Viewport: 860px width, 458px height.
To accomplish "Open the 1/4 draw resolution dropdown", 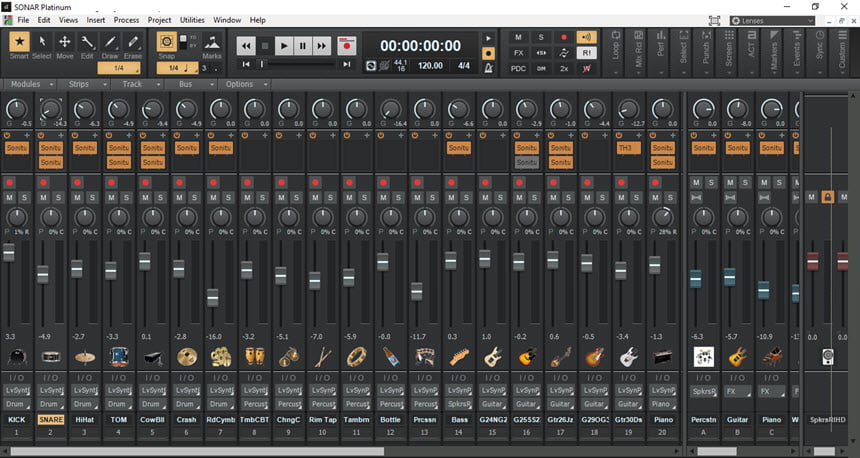I will pos(119,68).
